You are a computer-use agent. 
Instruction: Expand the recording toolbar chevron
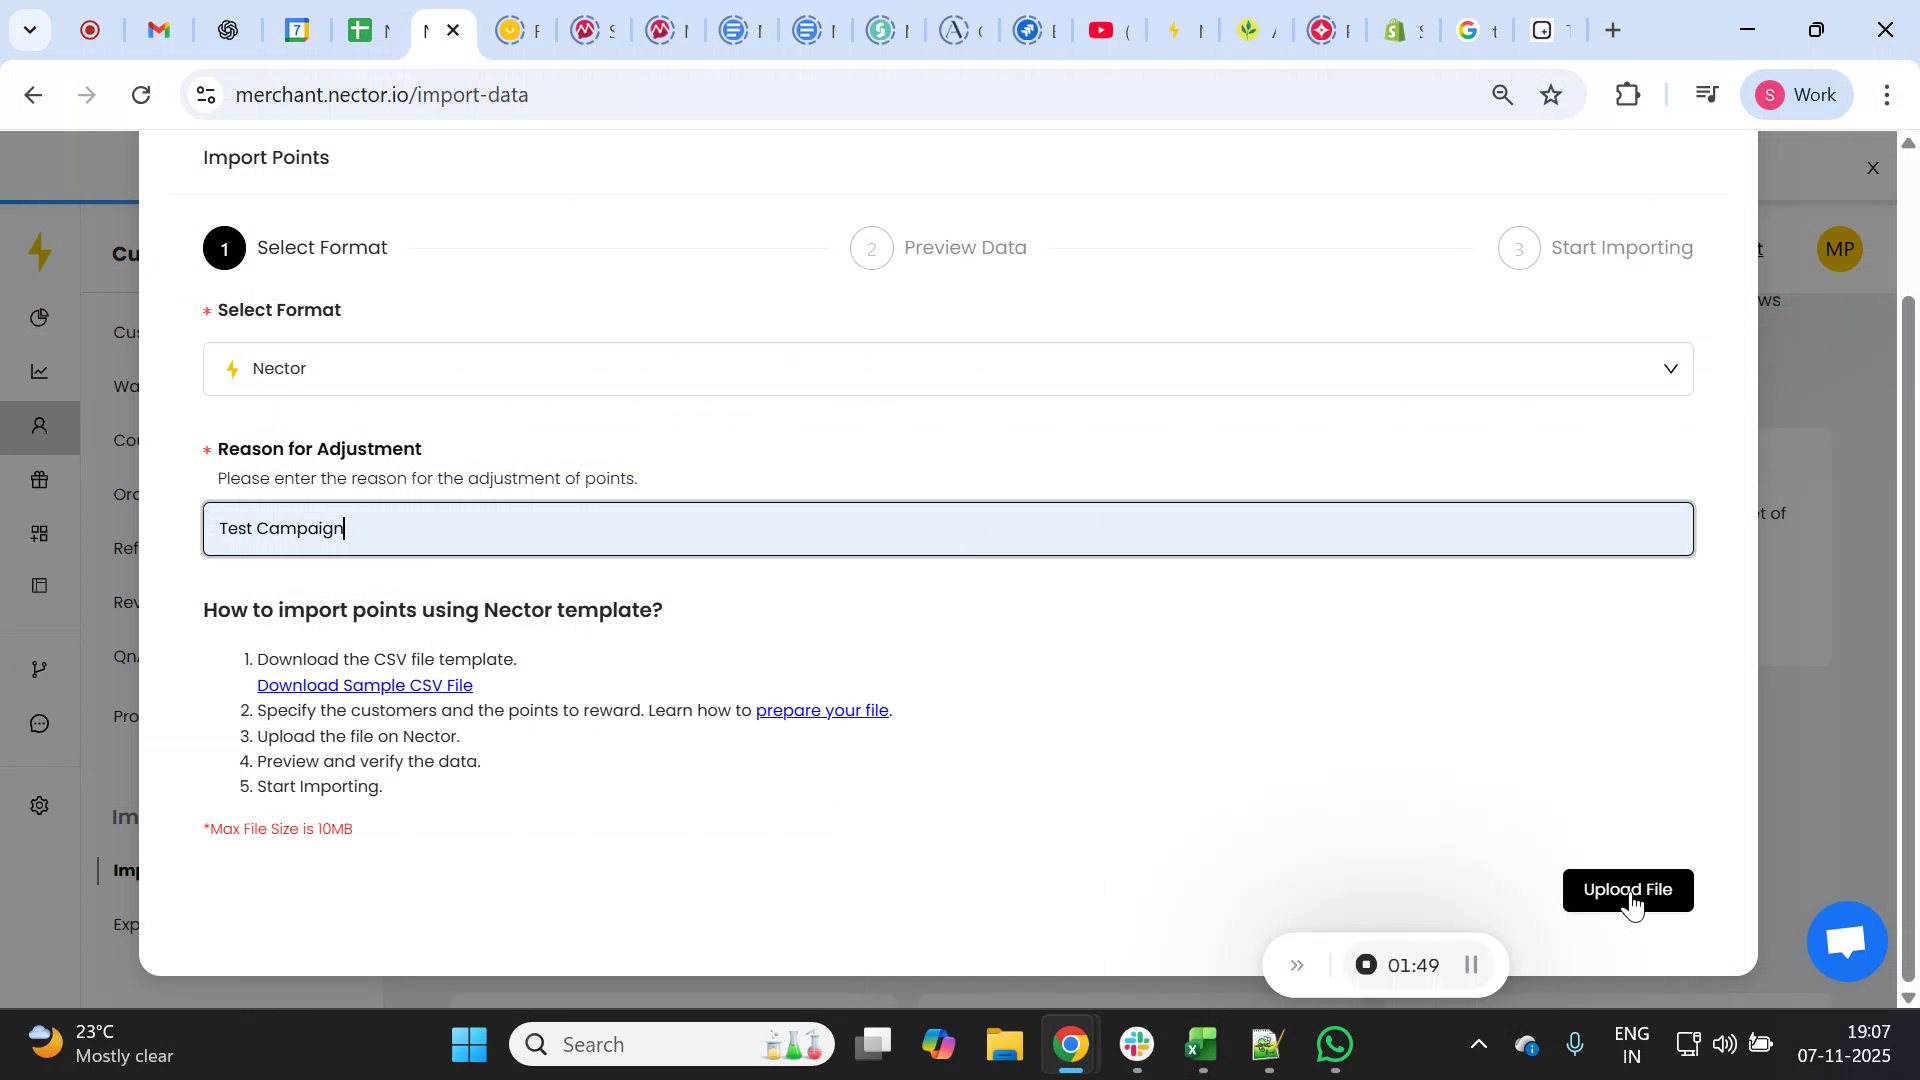pos(1297,965)
